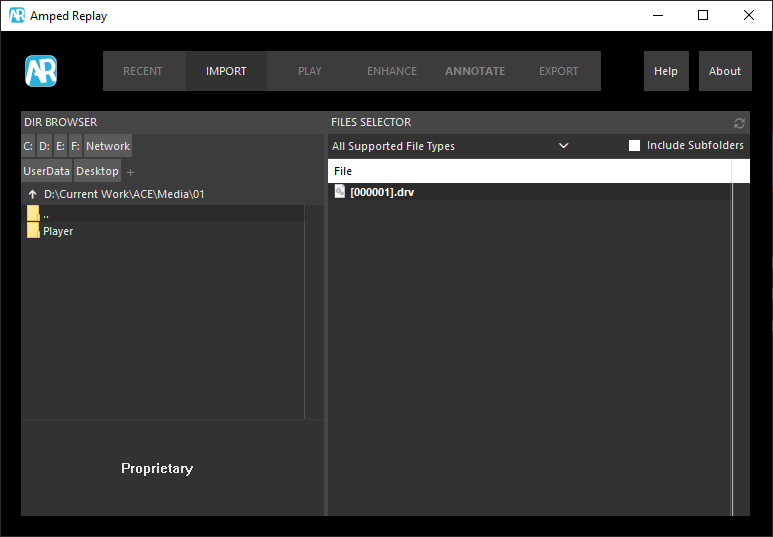Browse Network locations

tap(108, 146)
